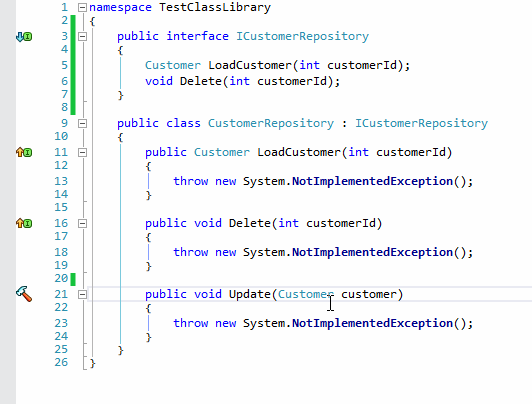Screen dimensions: 532x404
Task: Place the cursor in the interface's Delete declaration
Action: click(242, 81)
